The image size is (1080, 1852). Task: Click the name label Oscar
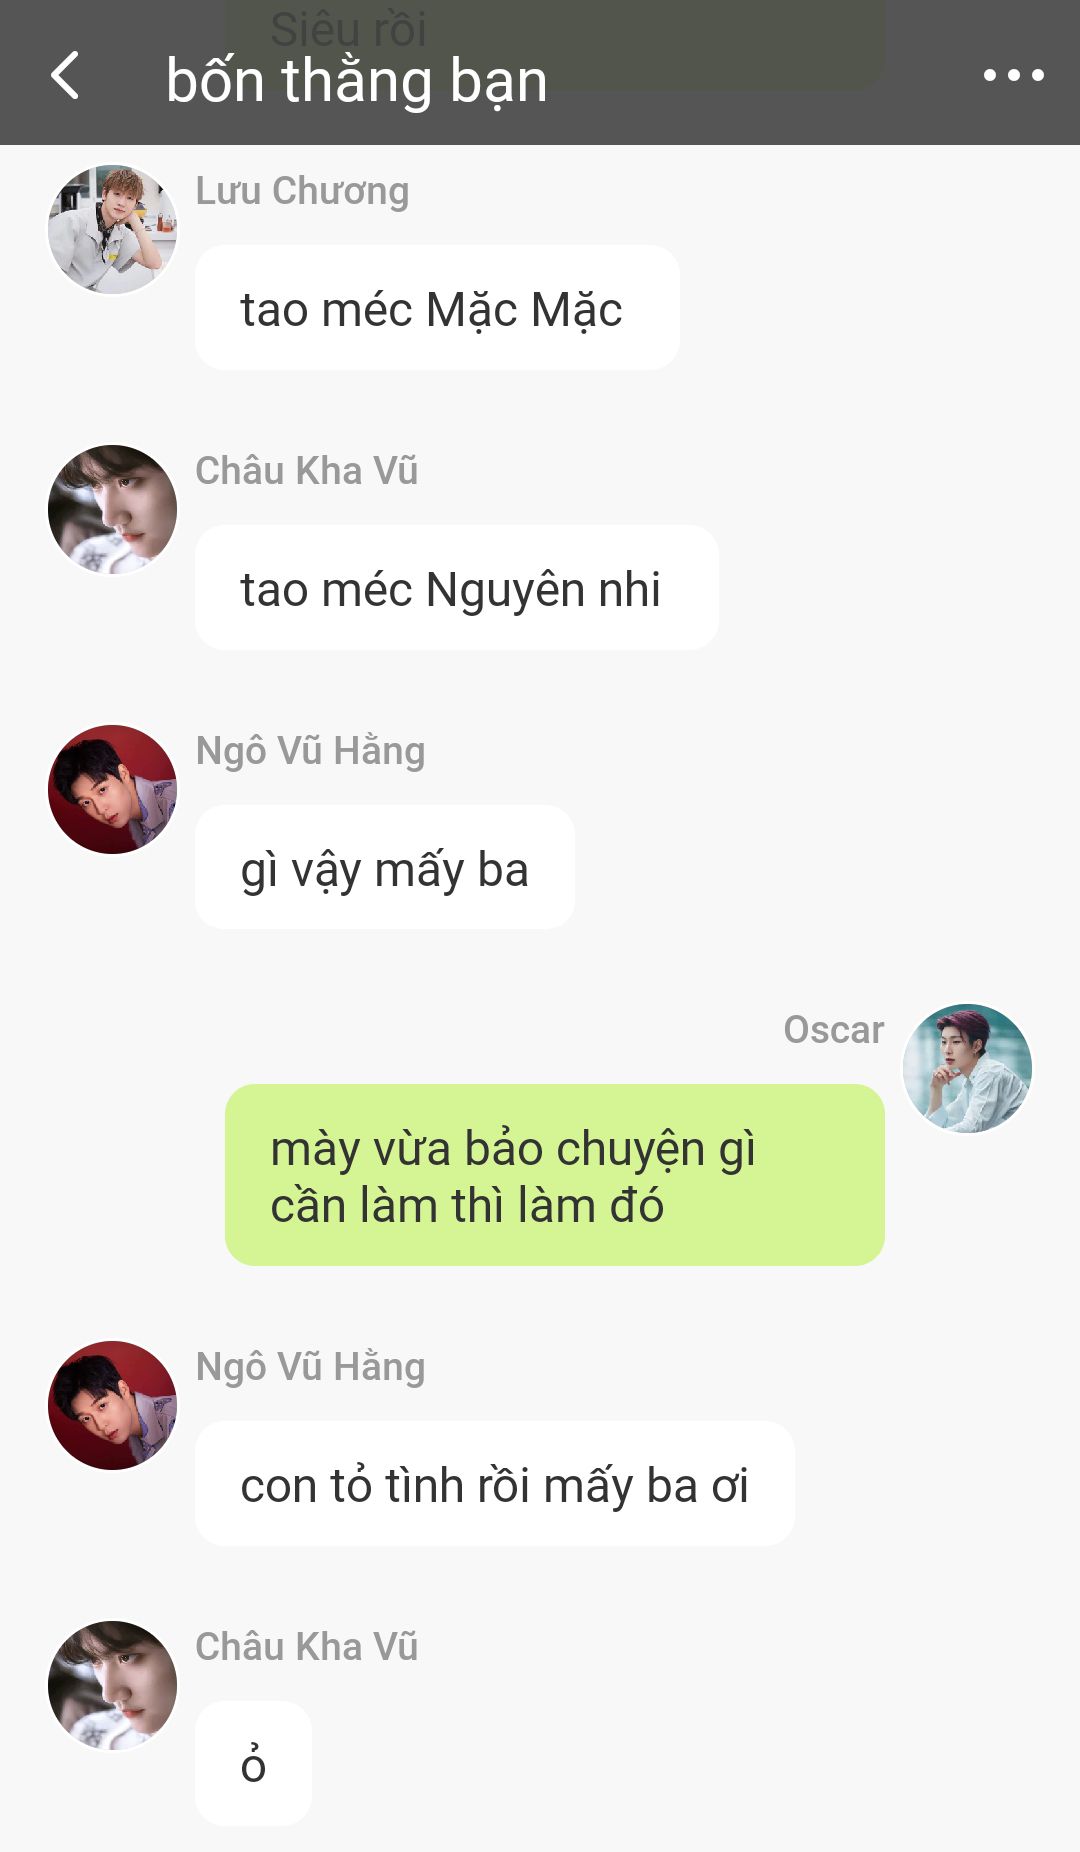click(834, 1030)
